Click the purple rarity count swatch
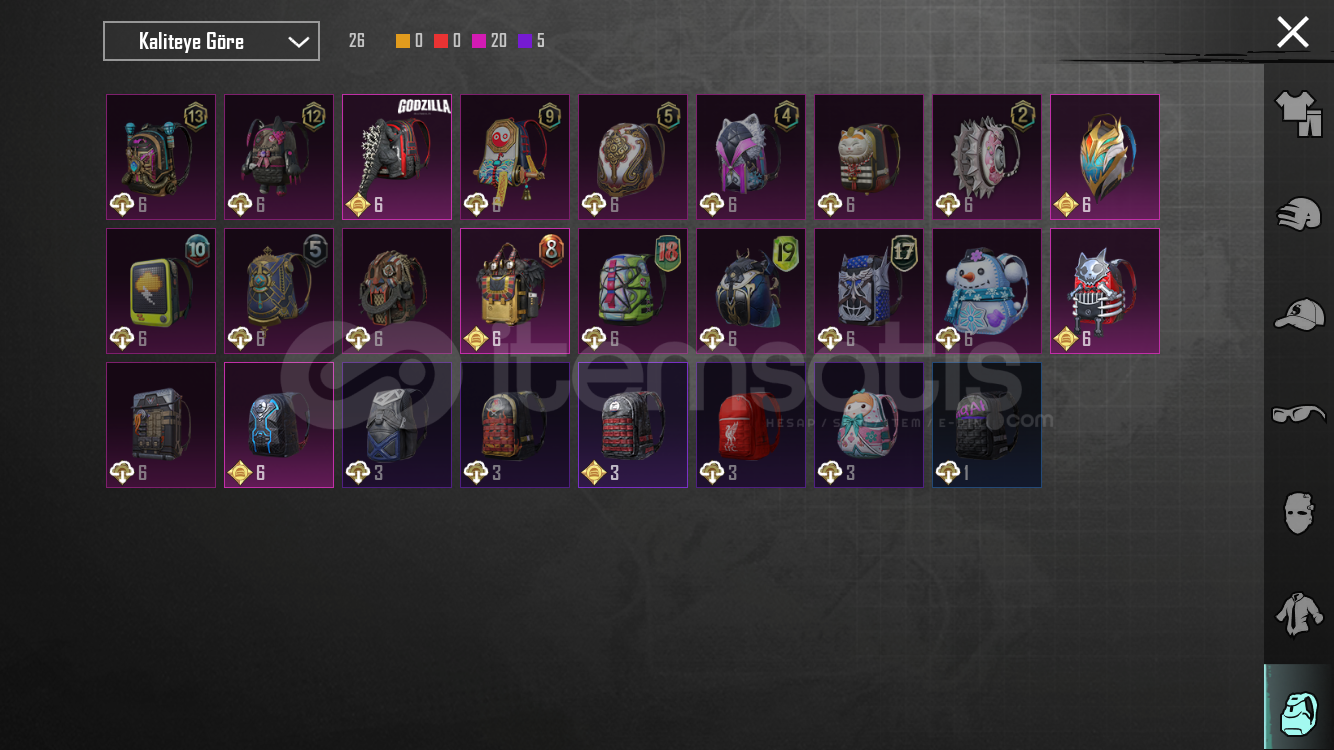The image size is (1334, 750). [x=525, y=41]
